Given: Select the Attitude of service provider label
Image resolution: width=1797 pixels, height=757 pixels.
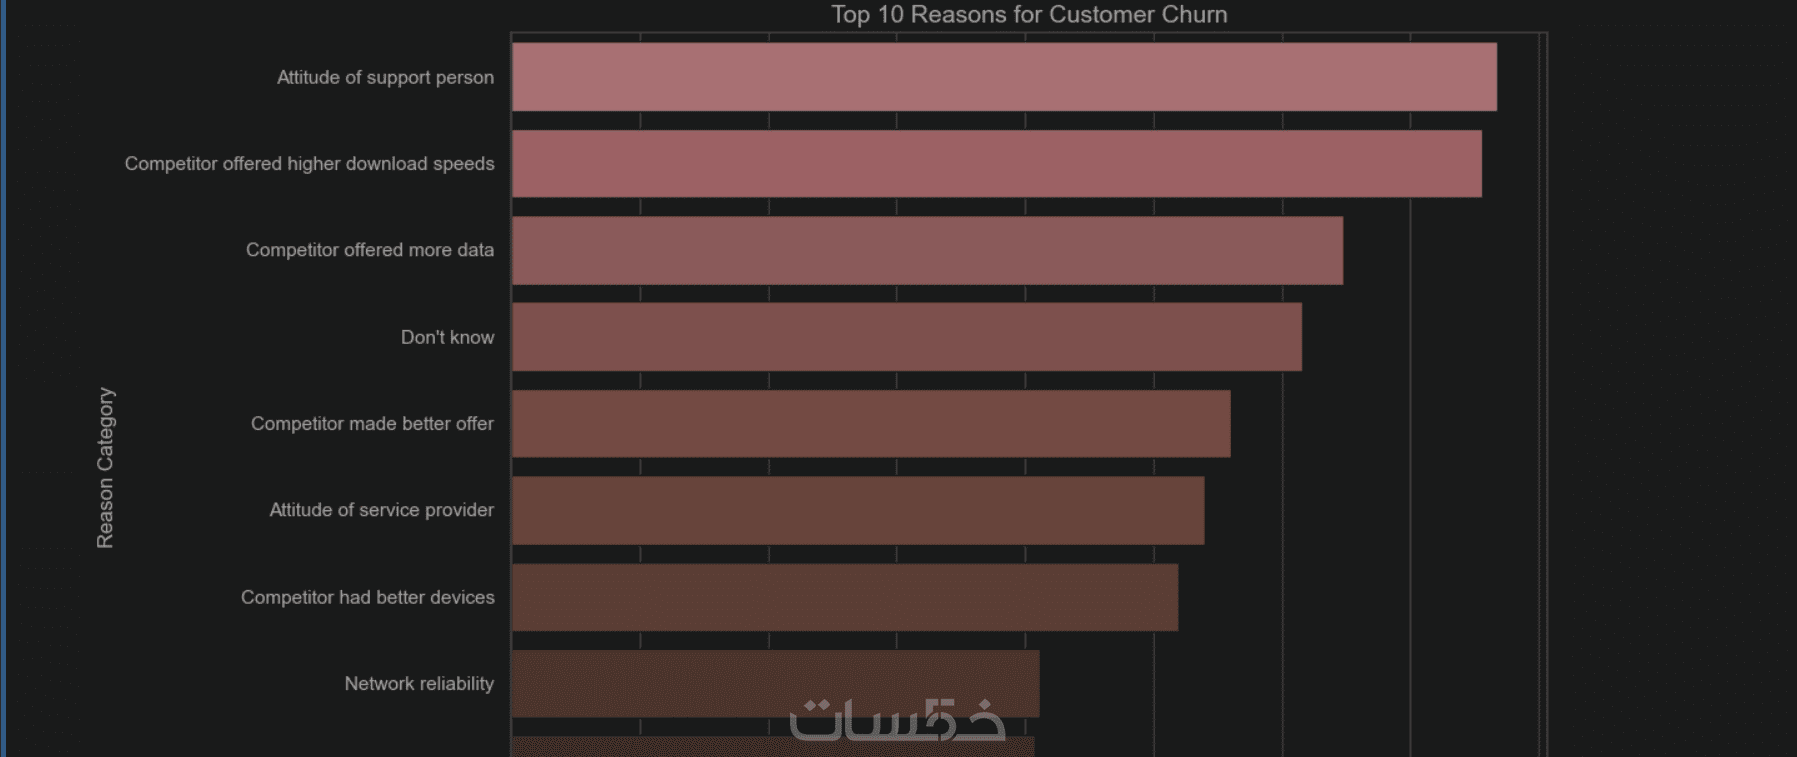Looking at the screenshot, I should 381,510.
